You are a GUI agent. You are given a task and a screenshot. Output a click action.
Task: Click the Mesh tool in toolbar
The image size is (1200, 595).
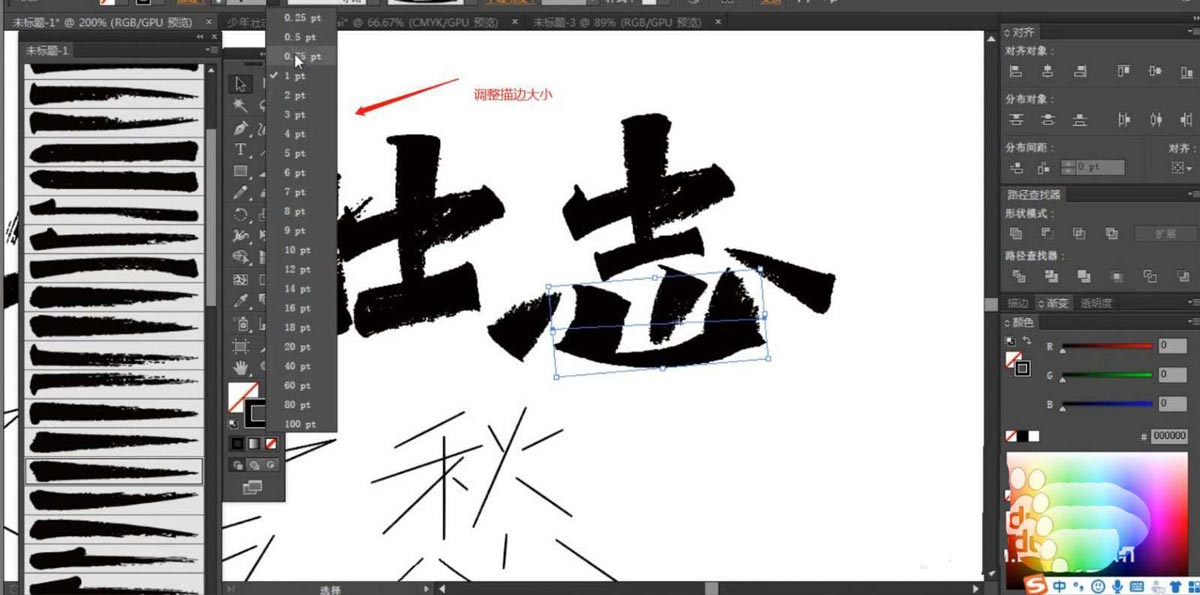pyautogui.click(x=241, y=280)
